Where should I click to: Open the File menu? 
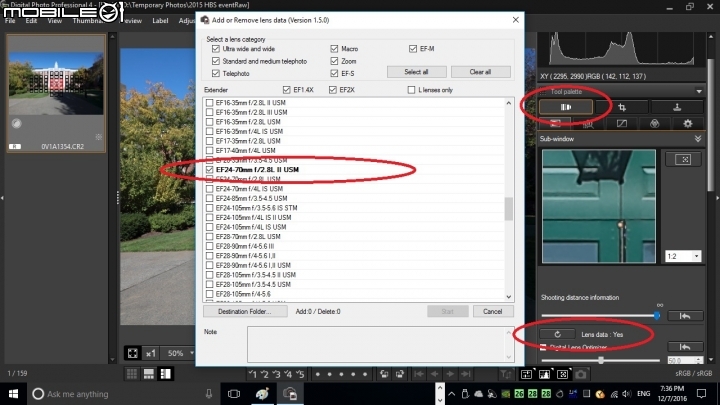[10, 21]
